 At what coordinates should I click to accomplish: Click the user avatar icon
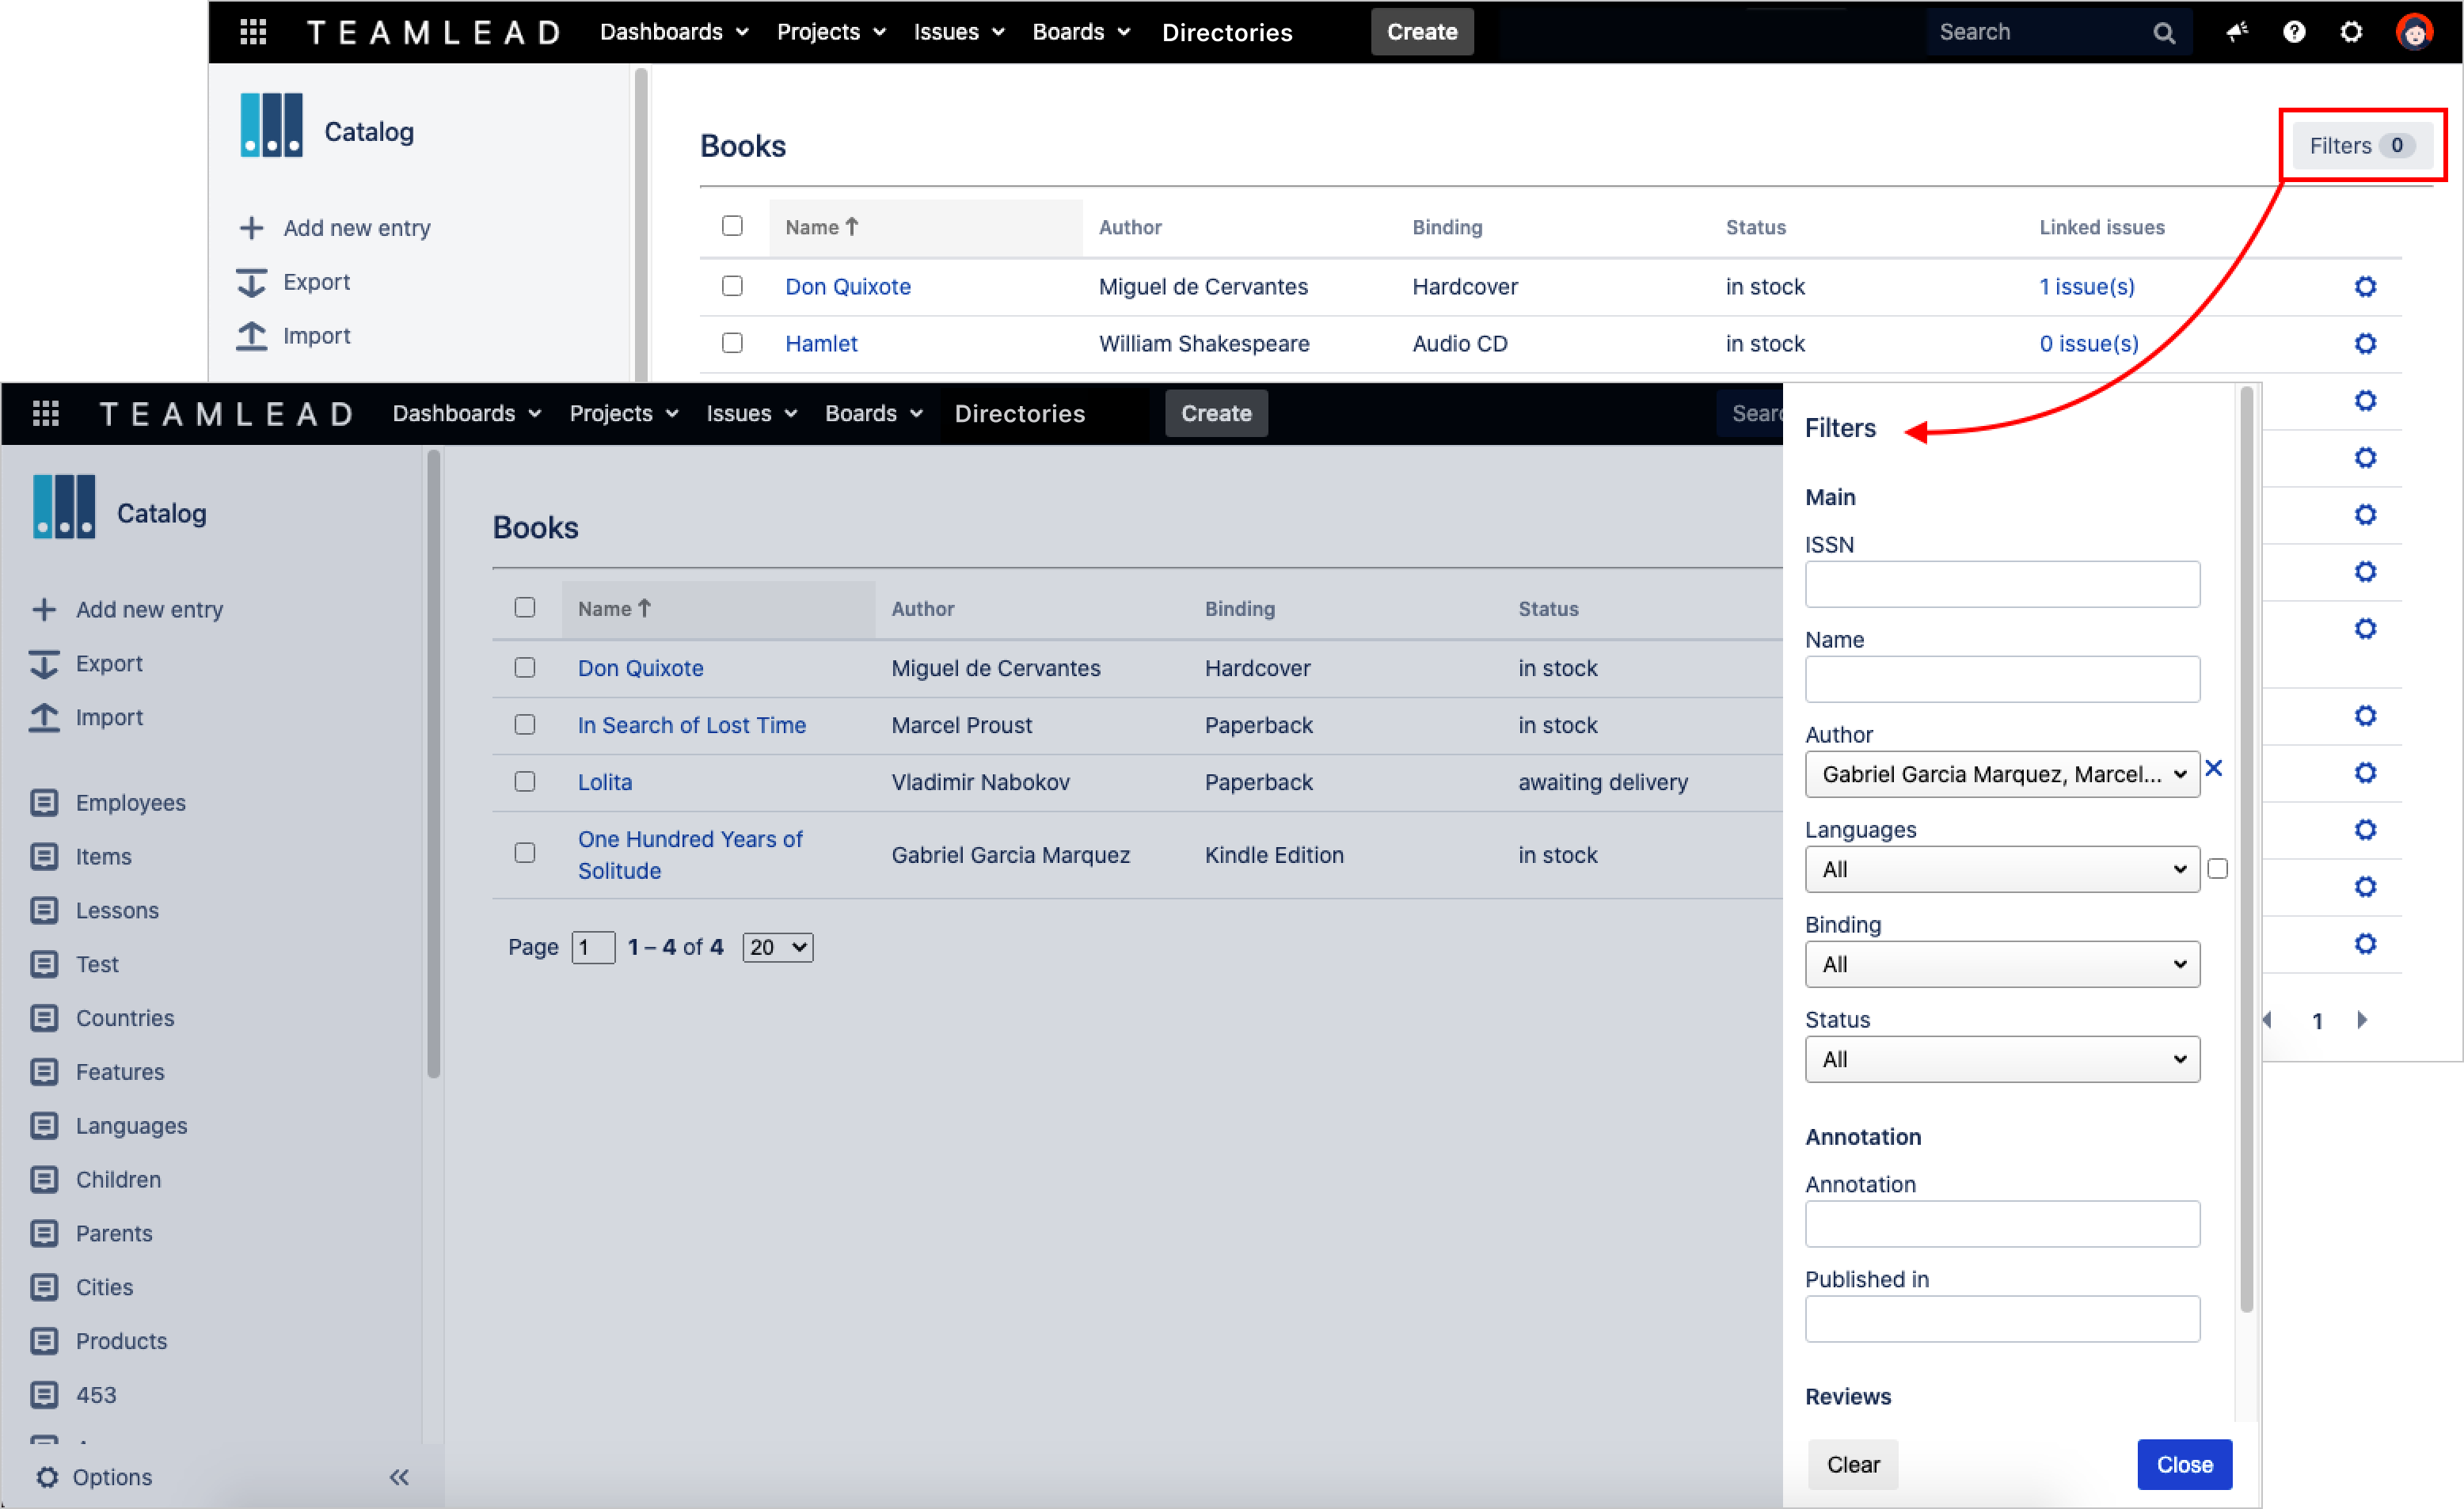2414,32
